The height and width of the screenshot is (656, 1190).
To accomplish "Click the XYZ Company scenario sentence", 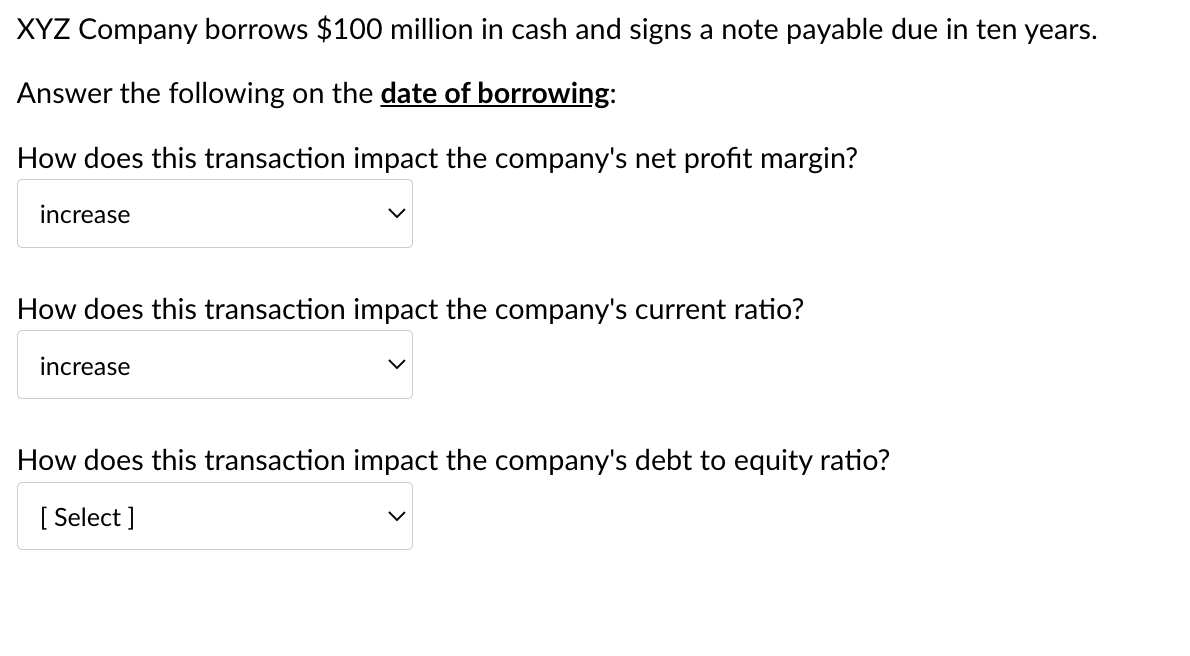I will pos(557,29).
